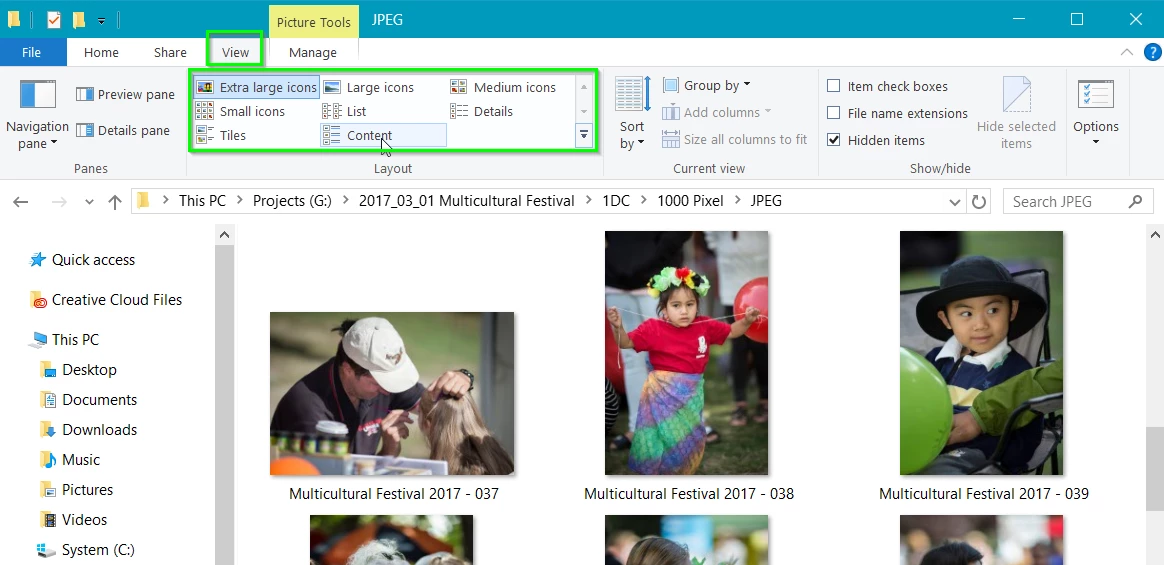The image size is (1164, 565).
Task: Uncheck Hidden items checkbox
Action: [x=834, y=140]
